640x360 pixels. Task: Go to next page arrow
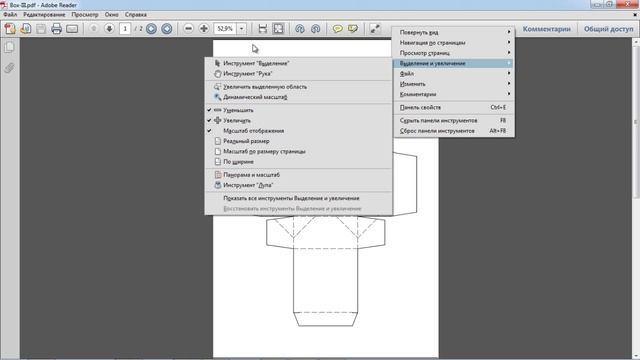[109, 29]
